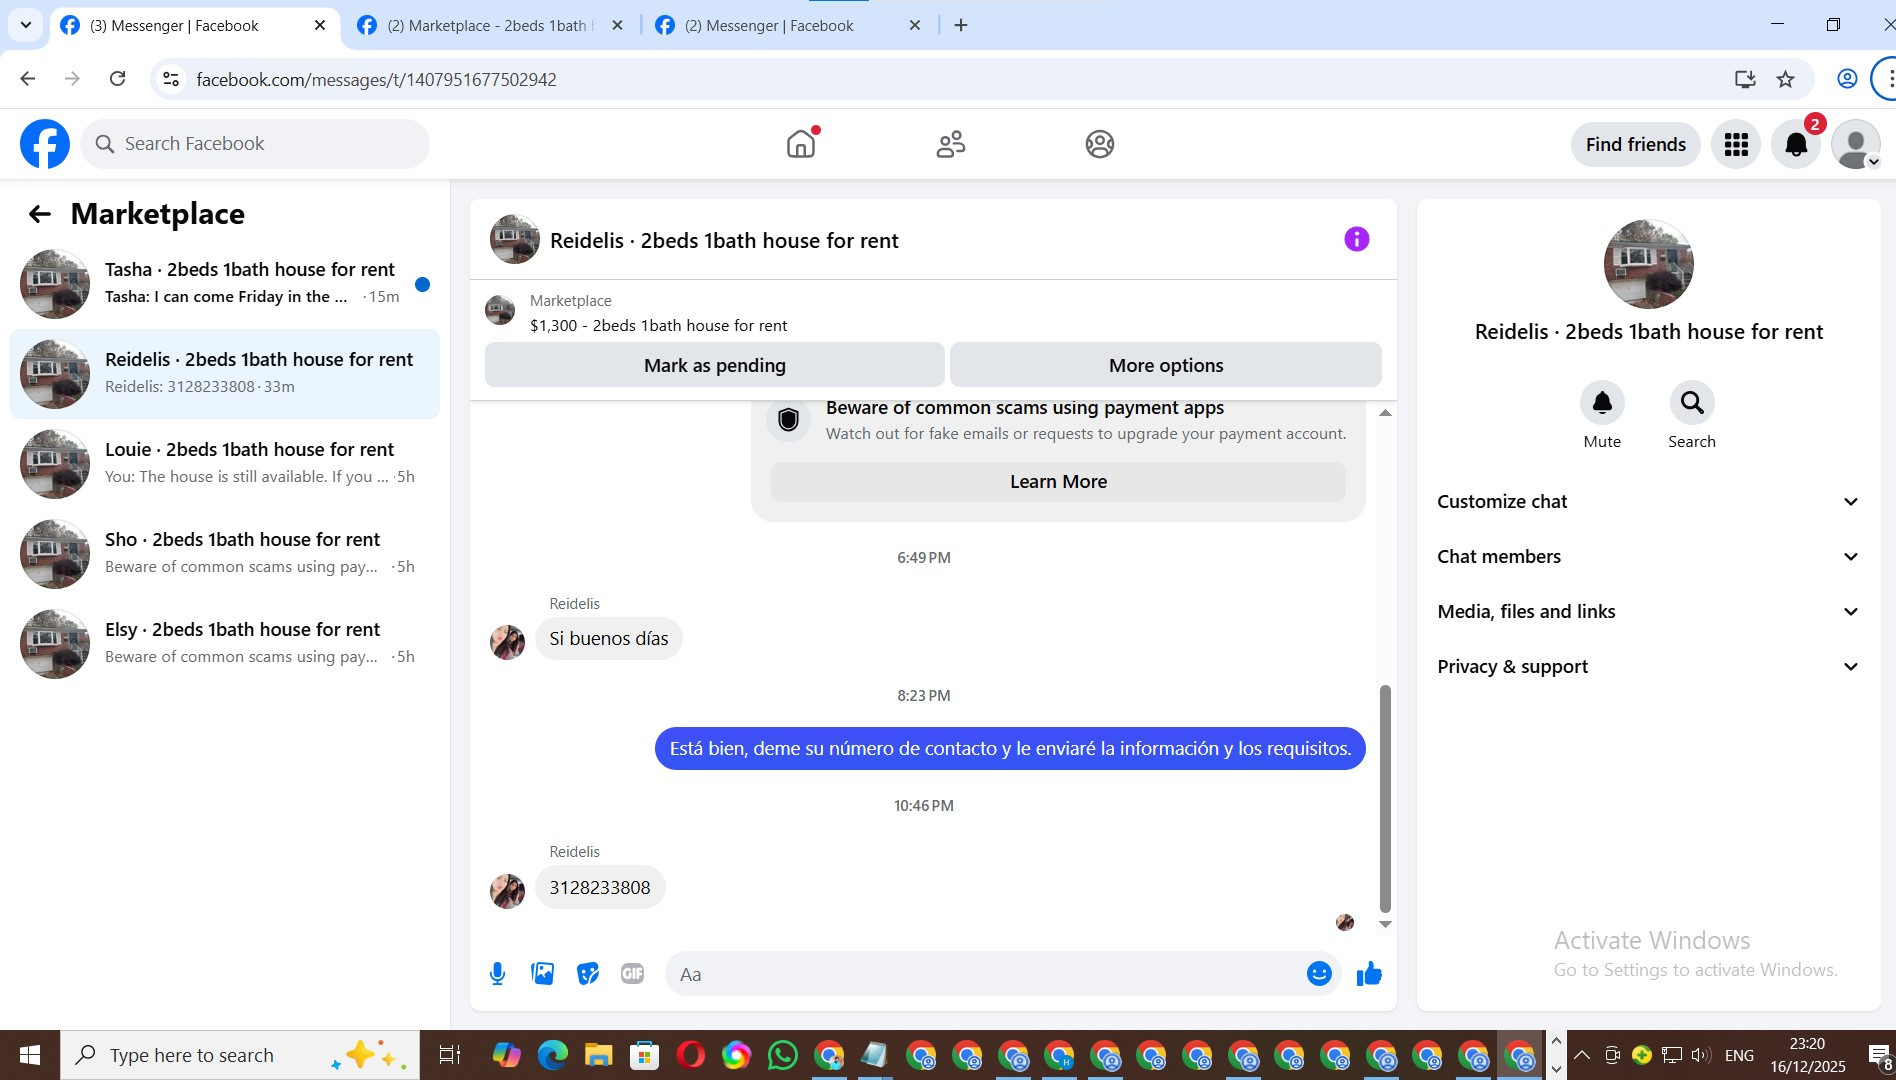Open the Windows Start menu
This screenshot has width=1896, height=1080.
tap(30, 1055)
